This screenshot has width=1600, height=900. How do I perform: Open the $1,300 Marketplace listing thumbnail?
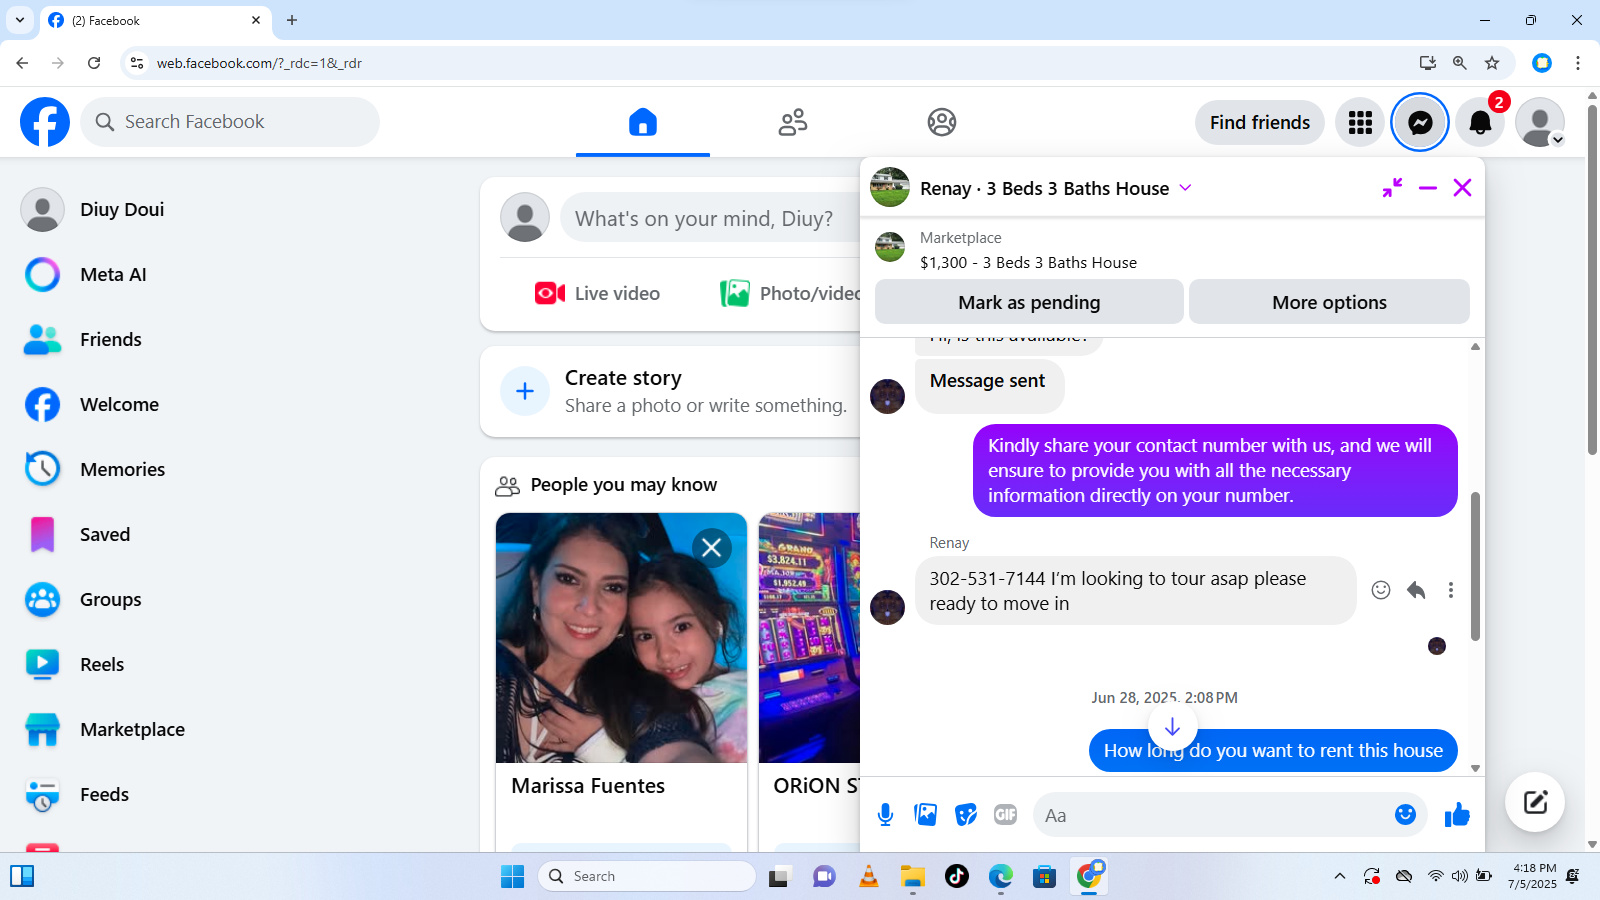click(890, 247)
